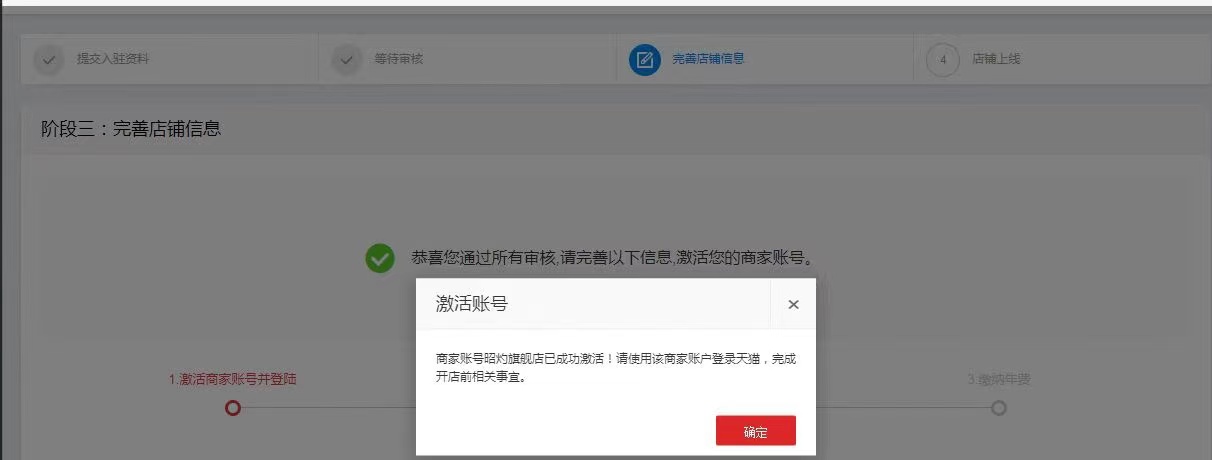Select the 等待审核 step label
The width and height of the screenshot is (1212, 460).
click(399, 59)
